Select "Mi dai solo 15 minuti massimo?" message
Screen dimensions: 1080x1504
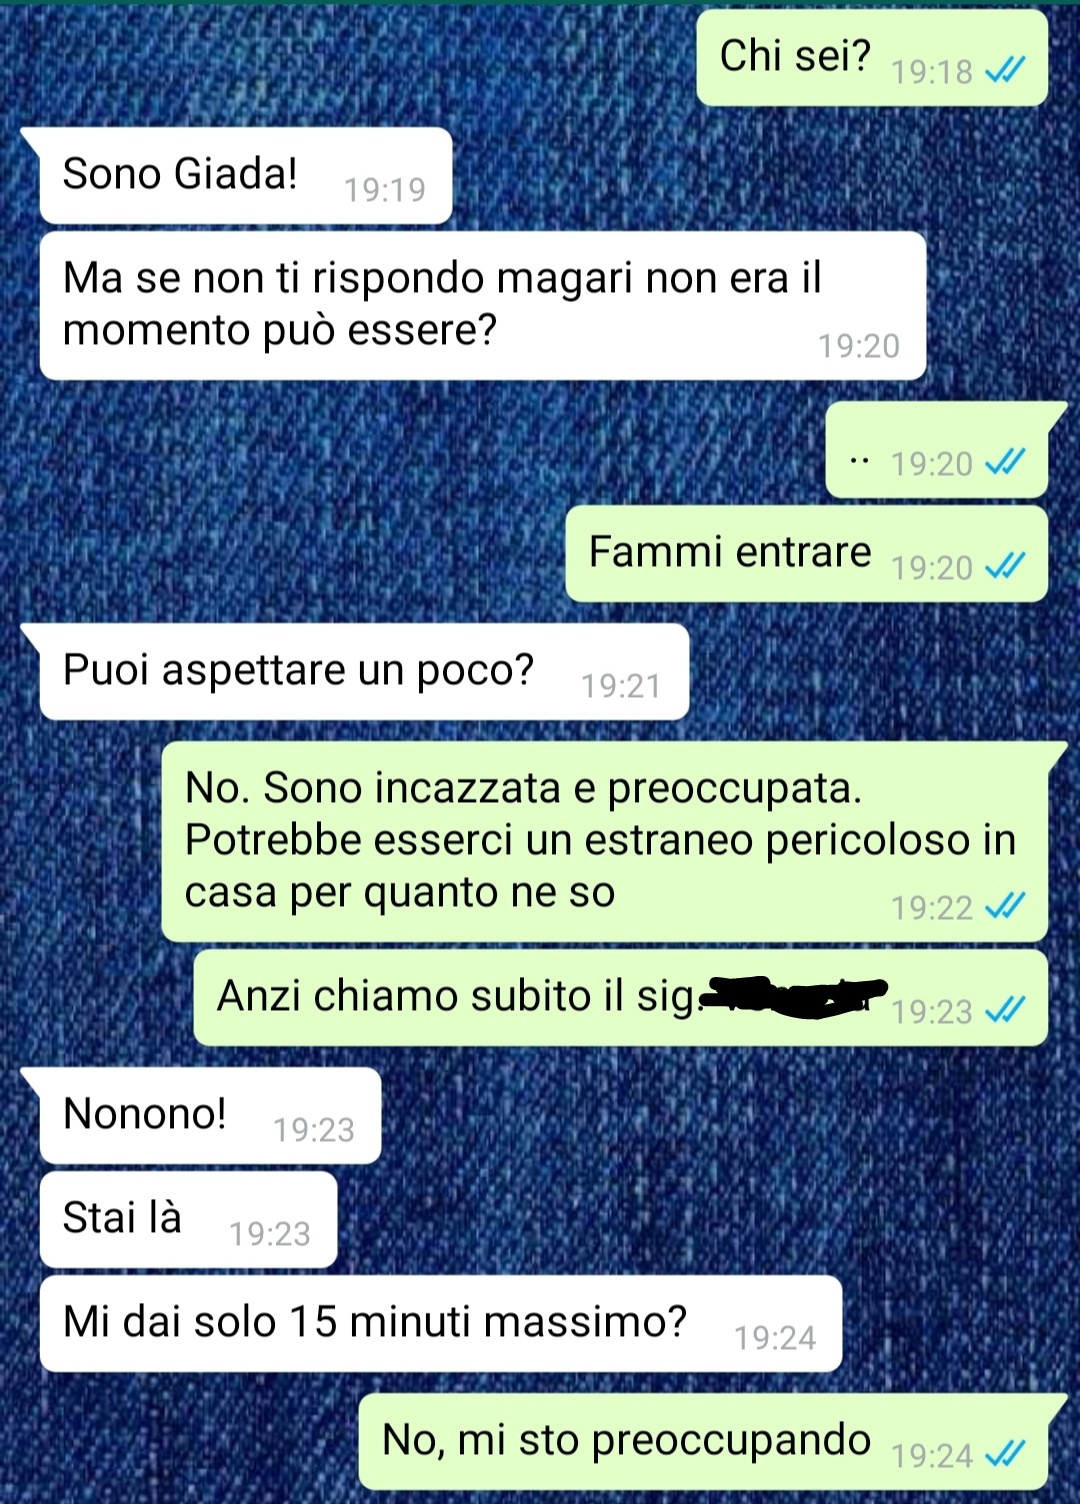coord(441,1324)
